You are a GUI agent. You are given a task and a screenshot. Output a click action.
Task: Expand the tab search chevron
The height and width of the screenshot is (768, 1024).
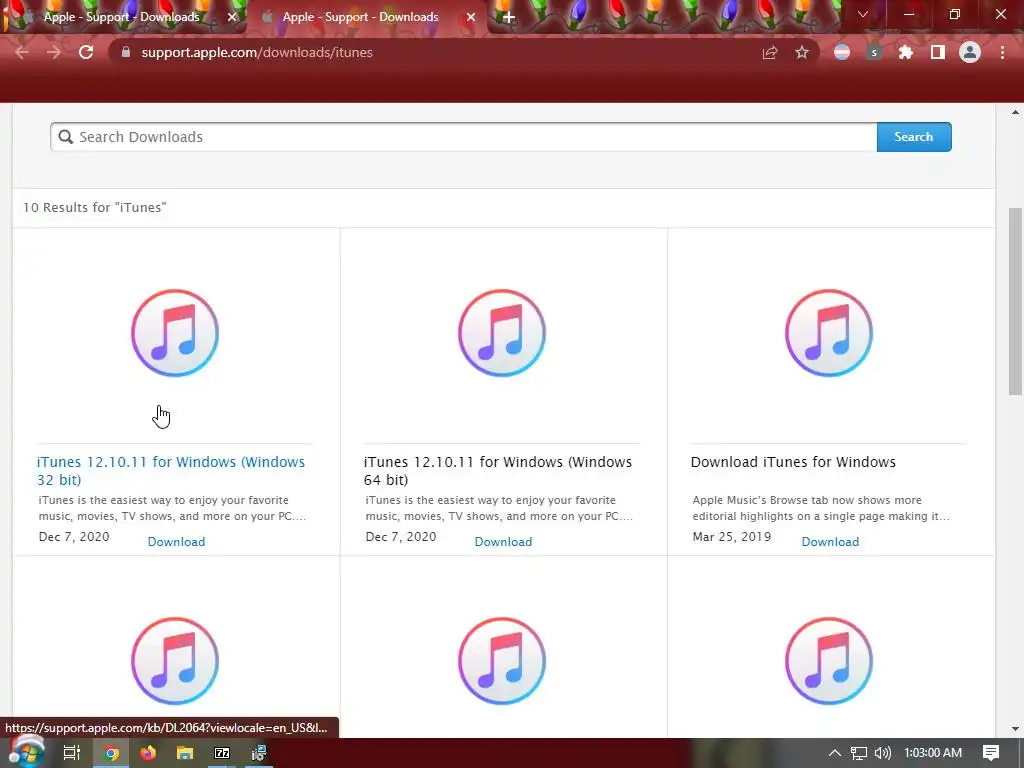pos(863,14)
